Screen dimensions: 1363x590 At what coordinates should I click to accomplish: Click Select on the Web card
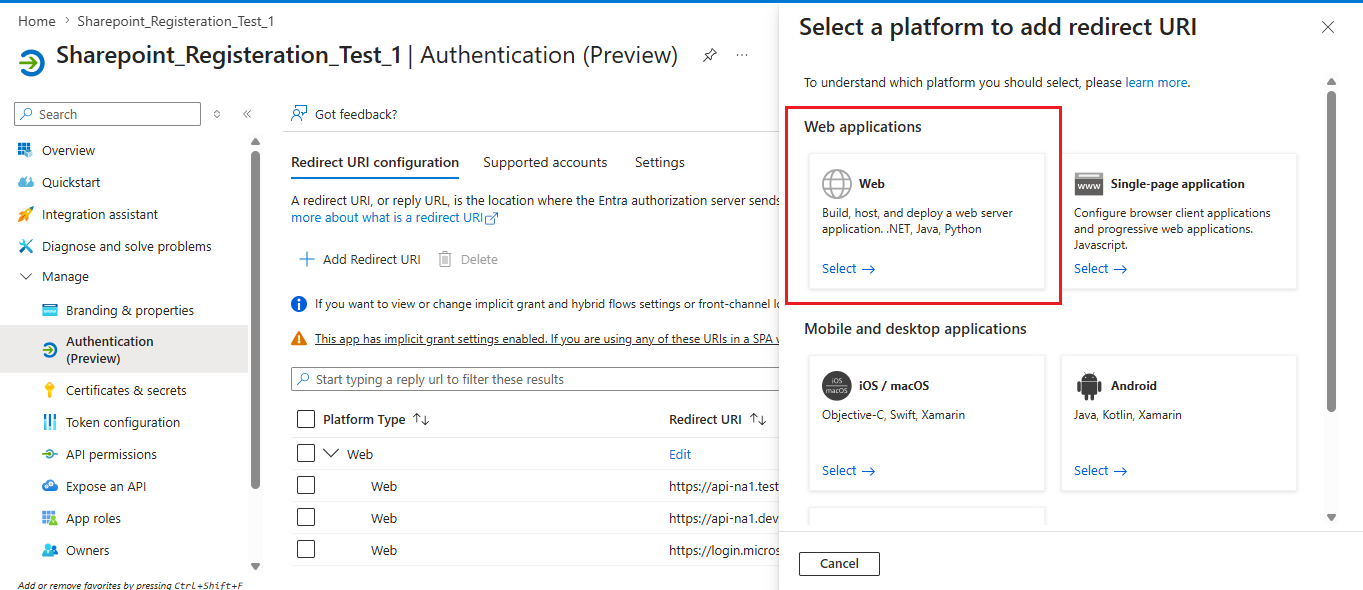point(848,268)
